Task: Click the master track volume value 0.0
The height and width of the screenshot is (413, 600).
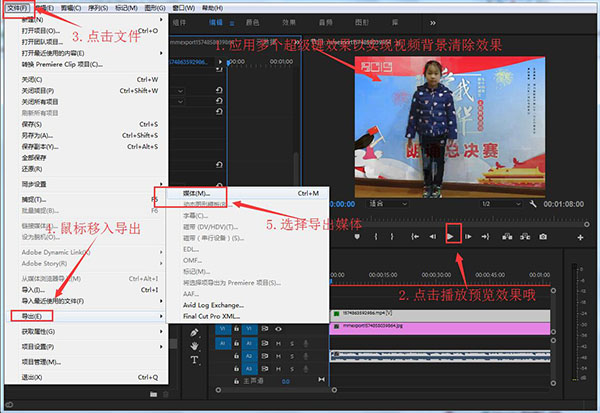Action: click(x=286, y=381)
